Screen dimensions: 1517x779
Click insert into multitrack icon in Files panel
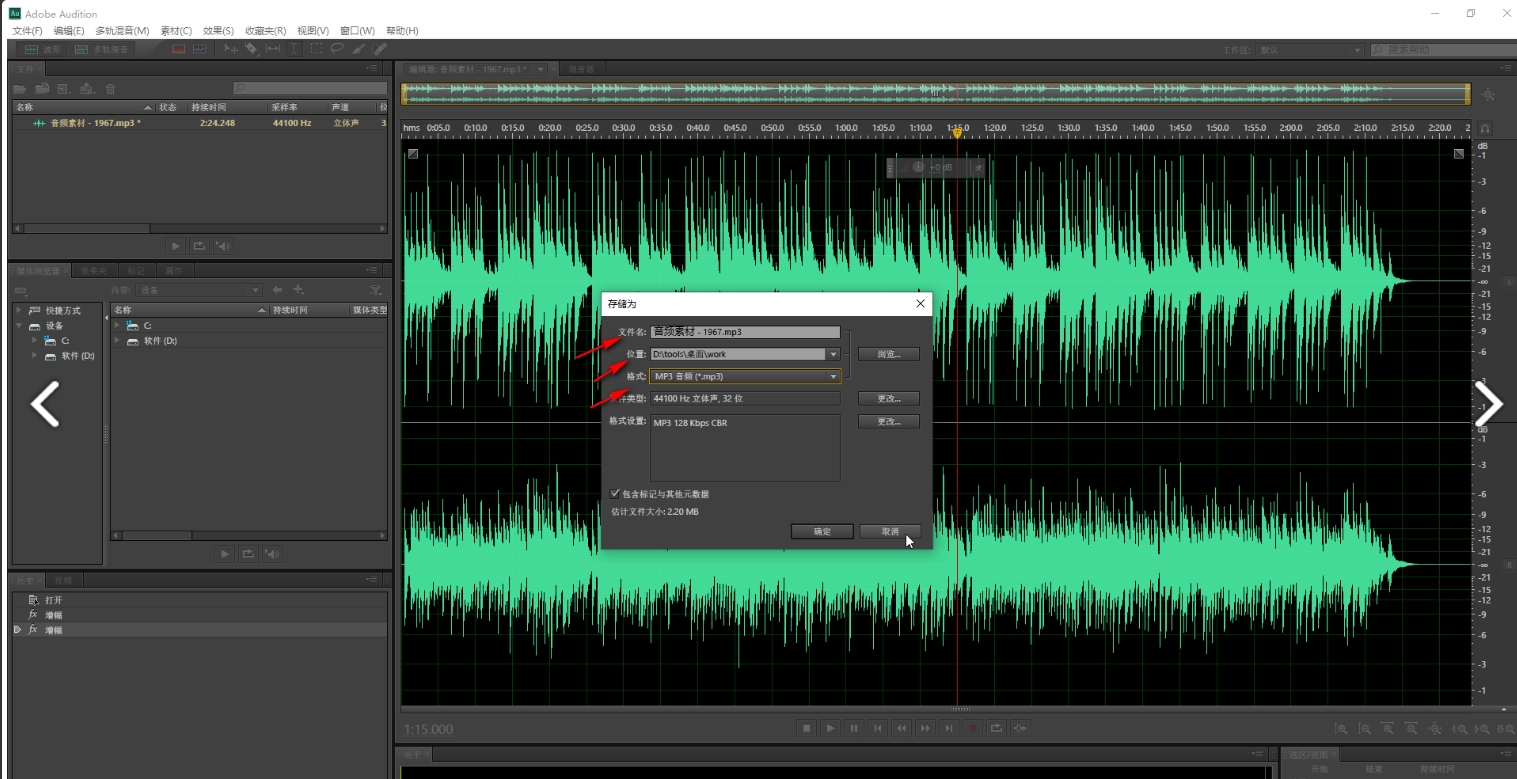[87, 88]
